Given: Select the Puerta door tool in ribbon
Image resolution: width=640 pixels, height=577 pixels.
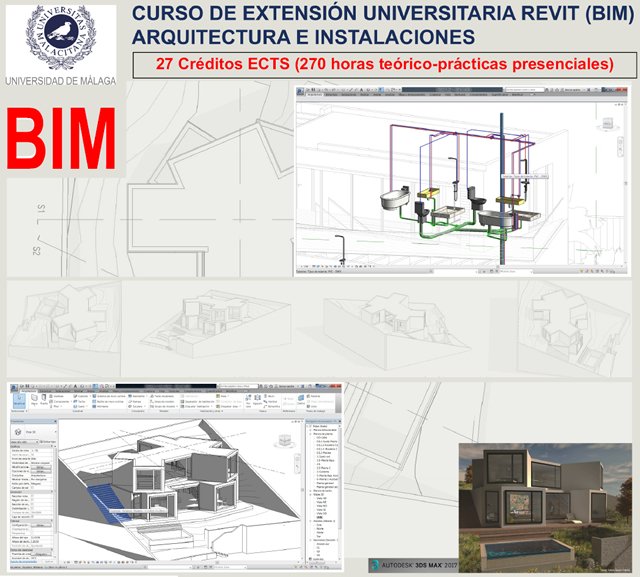Looking at the screenshot, I should coord(44,399).
